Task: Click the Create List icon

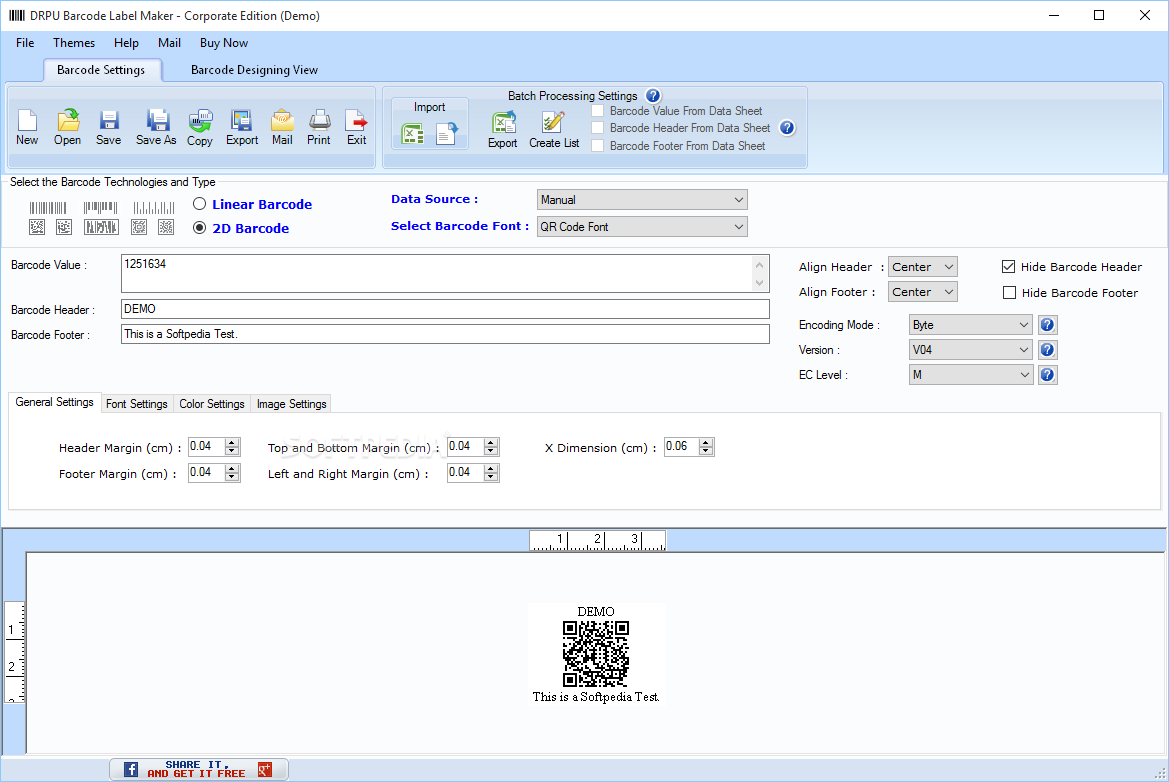Action: [554, 130]
